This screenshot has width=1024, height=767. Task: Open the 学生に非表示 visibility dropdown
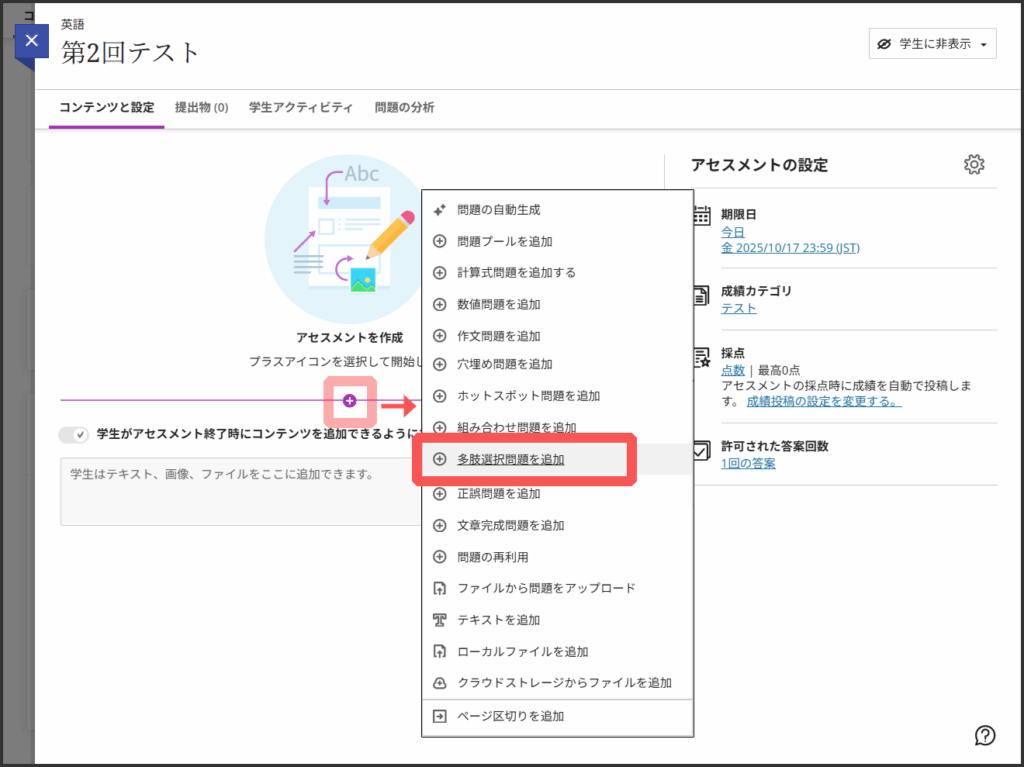tap(932, 44)
